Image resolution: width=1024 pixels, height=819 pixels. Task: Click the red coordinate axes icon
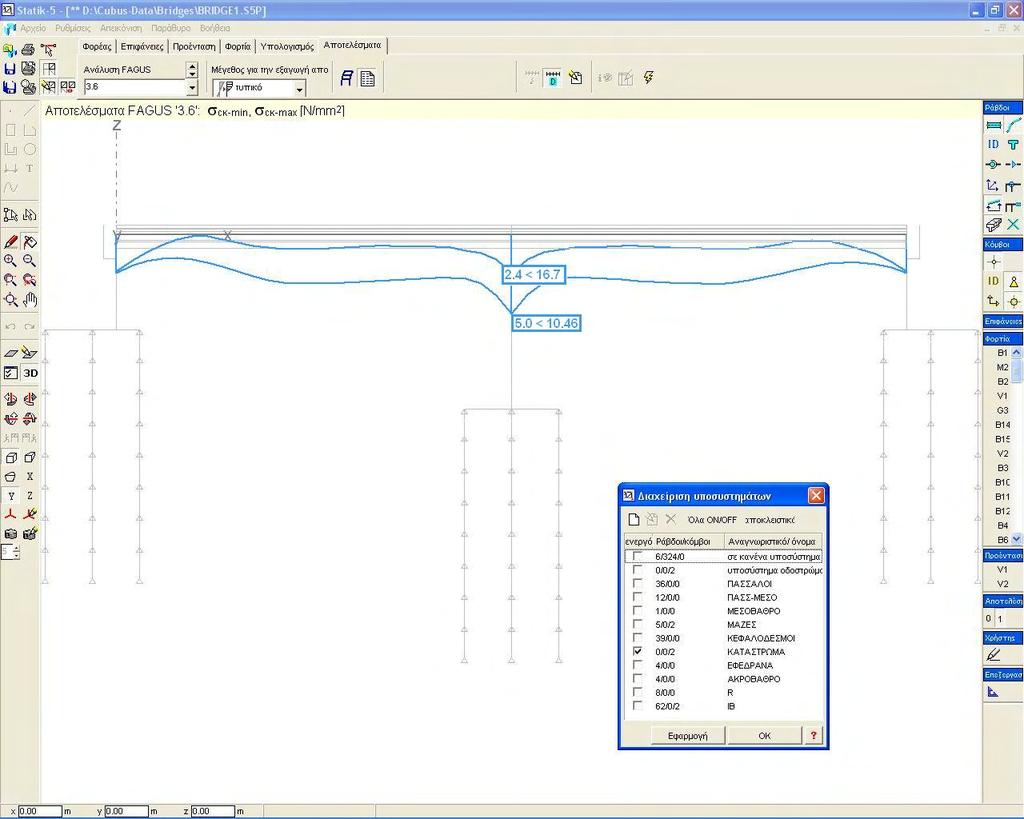pos(10,515)
